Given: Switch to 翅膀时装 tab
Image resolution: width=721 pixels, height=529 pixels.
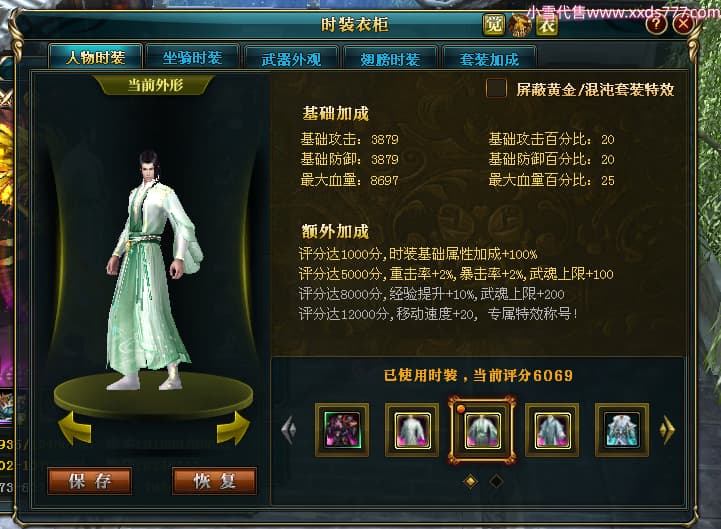Looking at the screenshot, I should tap(390, 59).
